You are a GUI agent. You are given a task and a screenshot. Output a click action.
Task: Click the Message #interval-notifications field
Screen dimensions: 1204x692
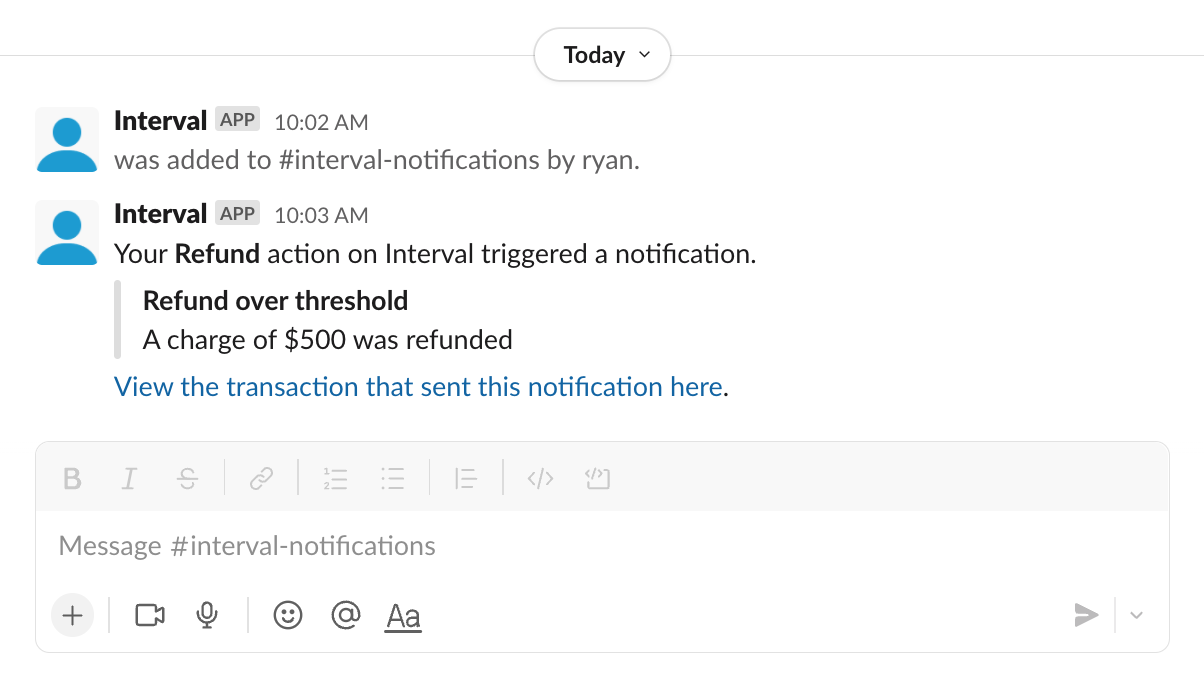click(600, 546)
